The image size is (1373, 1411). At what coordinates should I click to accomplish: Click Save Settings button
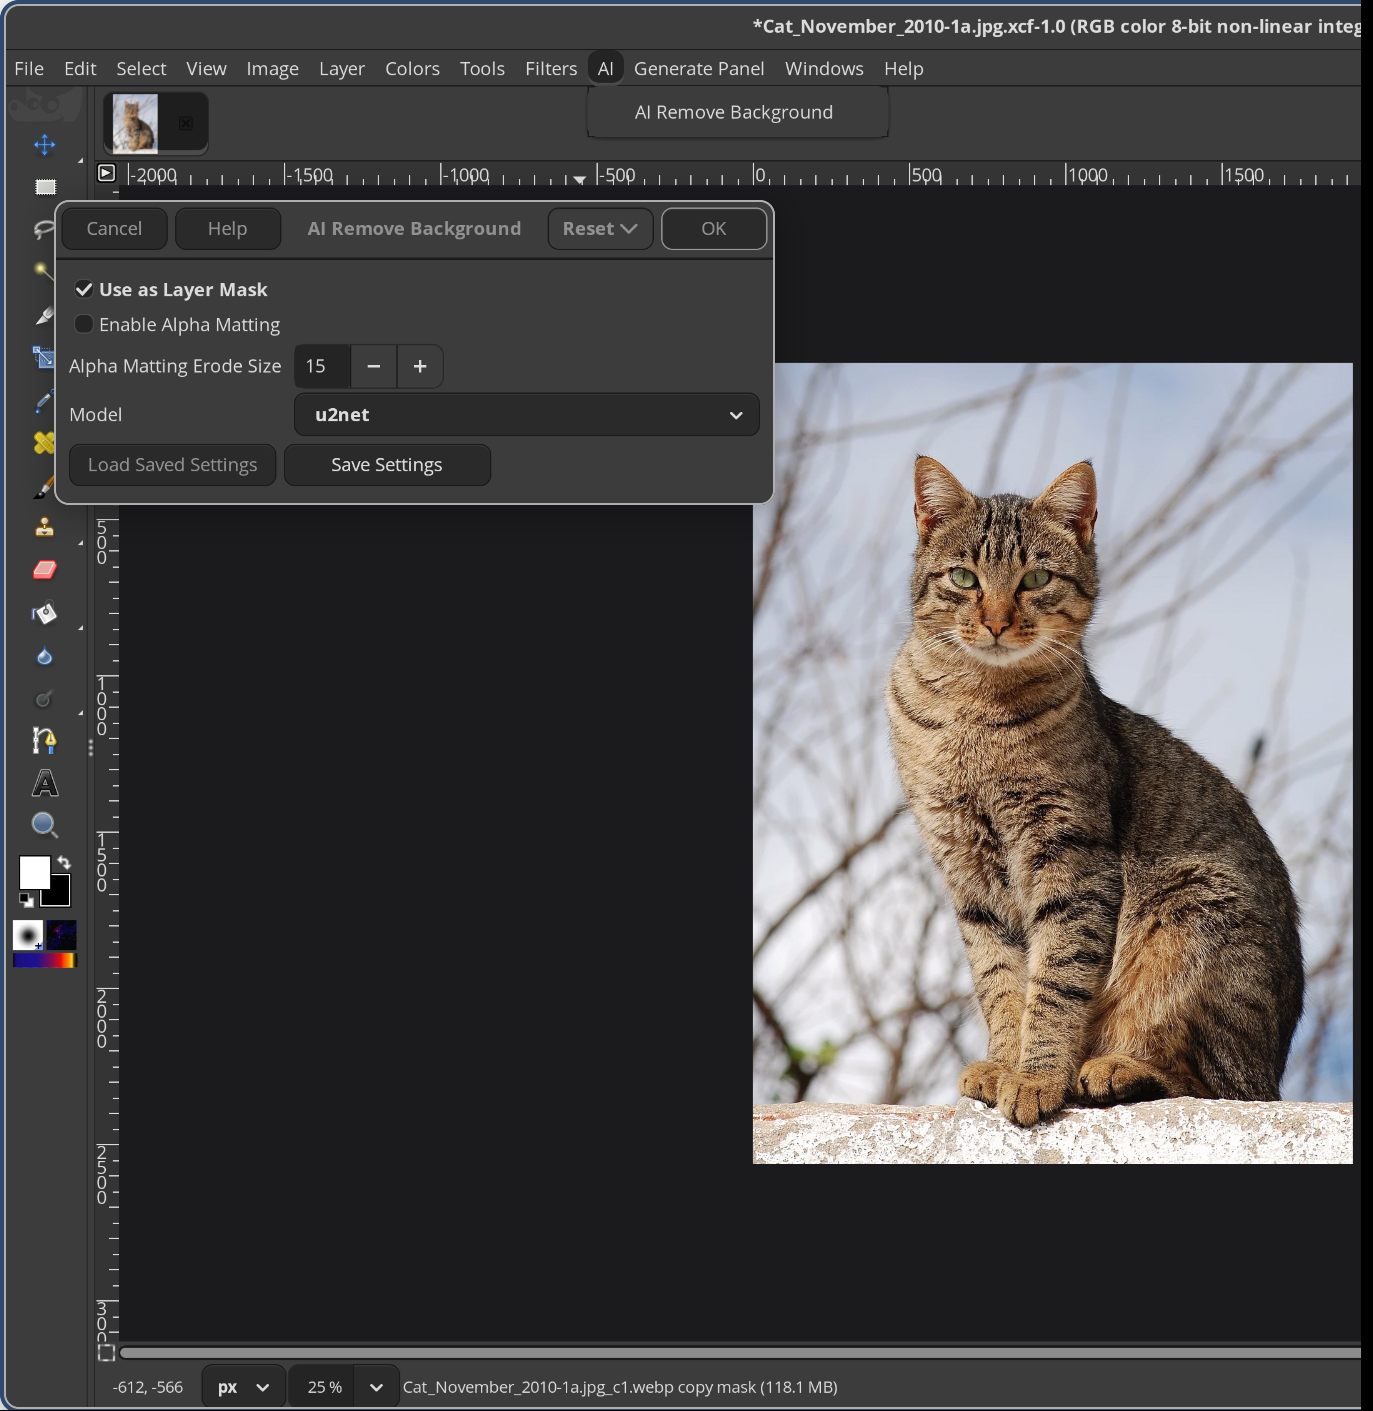tap(387, 465)
